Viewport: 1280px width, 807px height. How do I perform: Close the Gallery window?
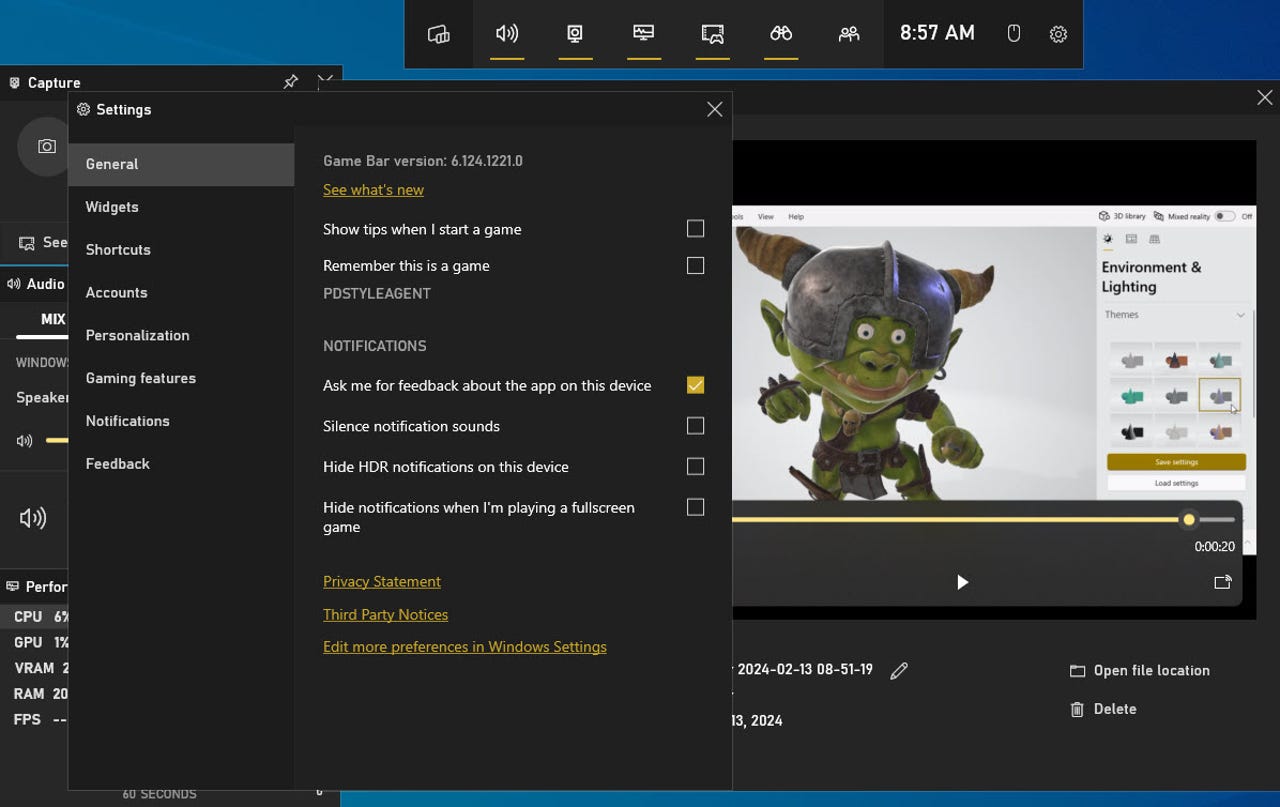click(x=1265, y=97)
